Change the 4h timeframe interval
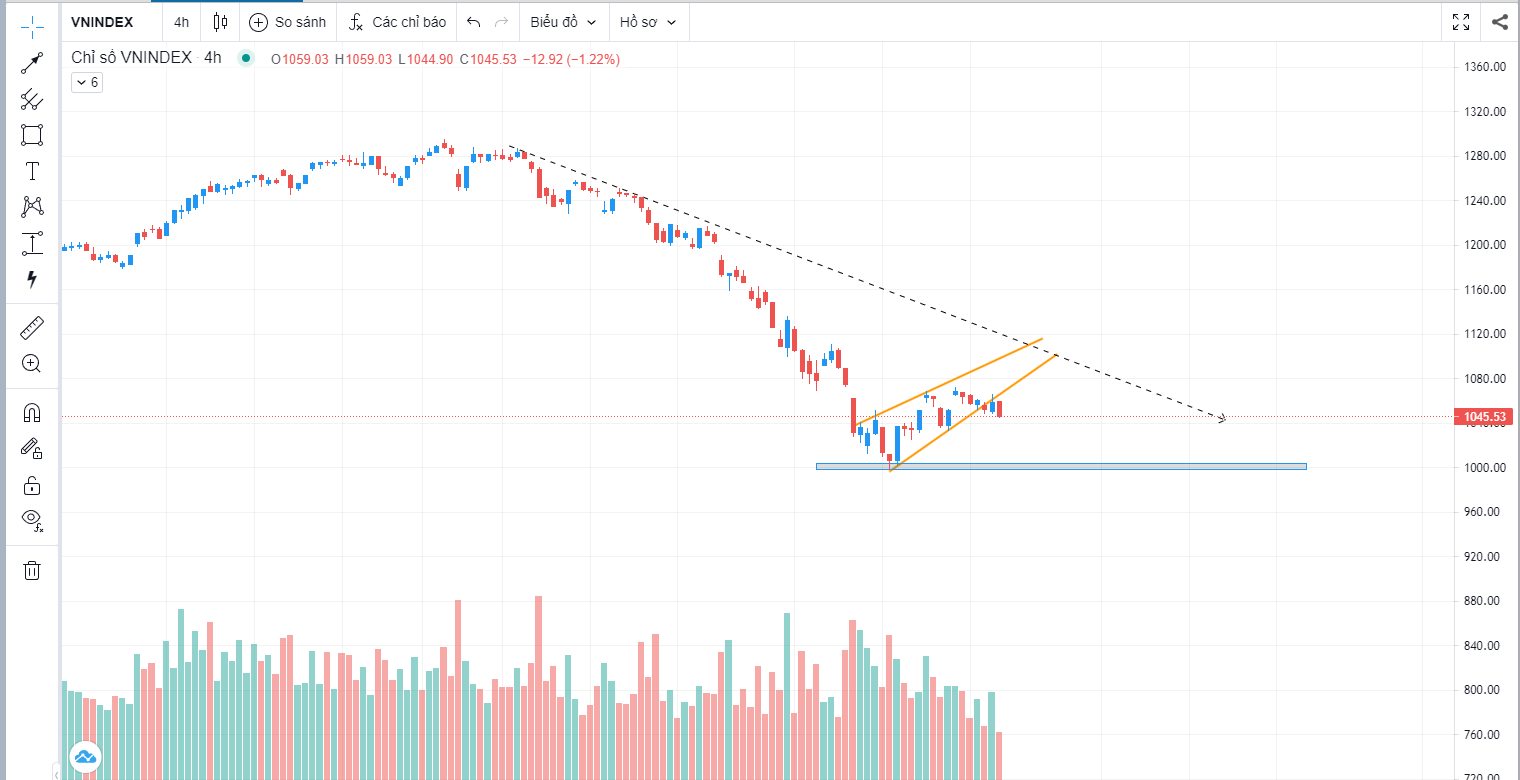 (x=181, y=21)
